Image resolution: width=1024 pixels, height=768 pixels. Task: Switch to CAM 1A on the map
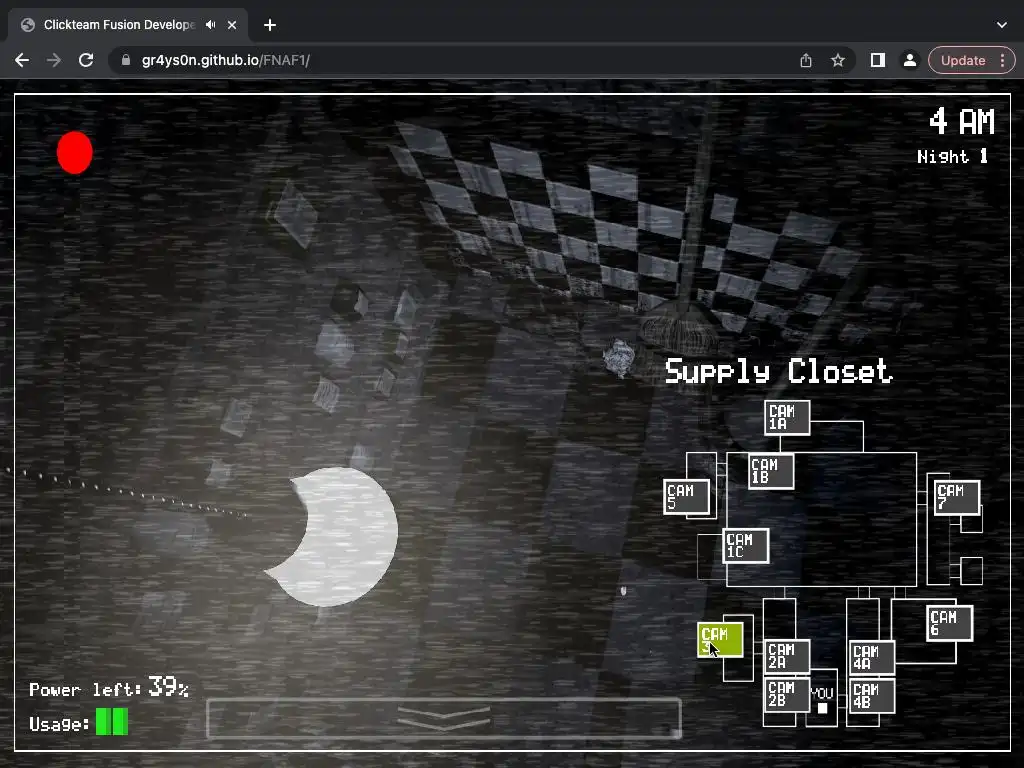click(x=787, y=418)
